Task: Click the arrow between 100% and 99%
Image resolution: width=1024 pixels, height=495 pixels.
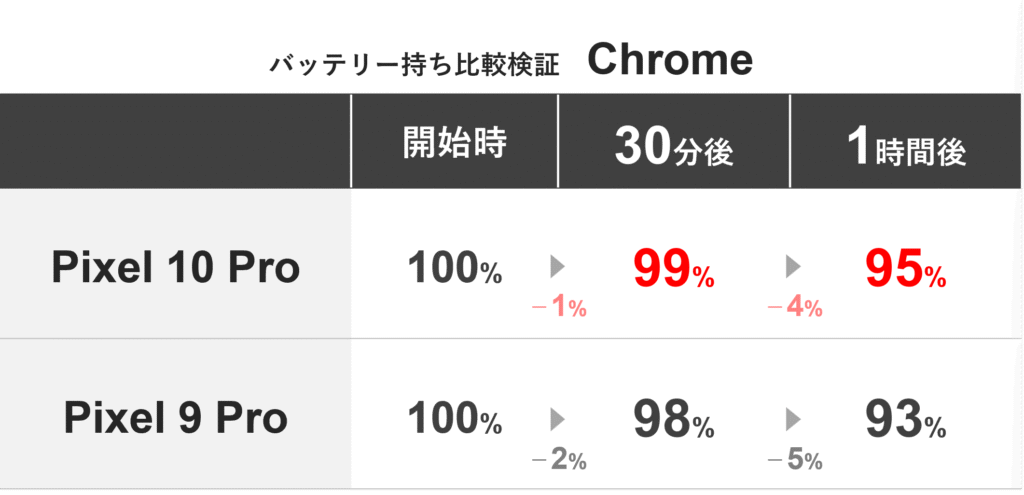Action: [558, 267]
